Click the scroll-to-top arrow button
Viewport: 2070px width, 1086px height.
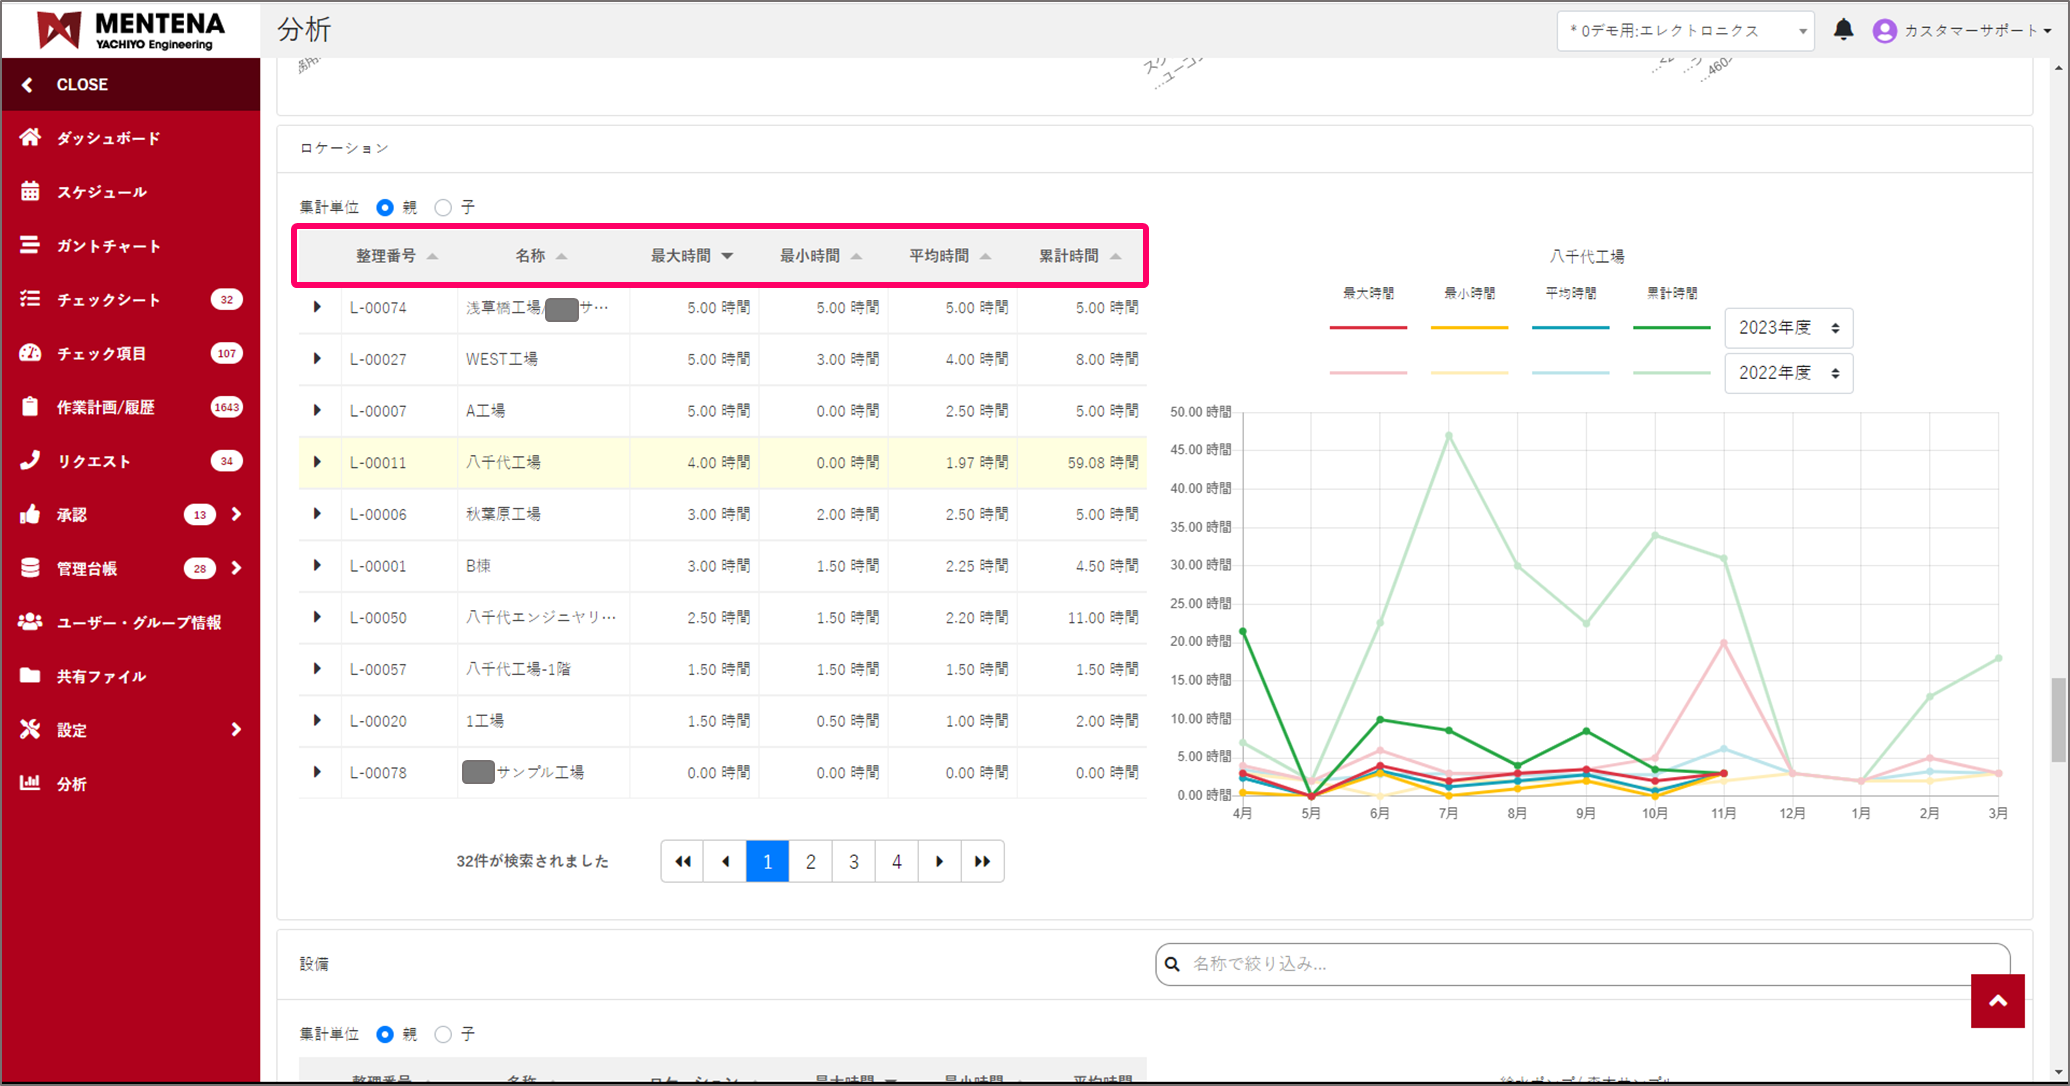(1997, 1001)
